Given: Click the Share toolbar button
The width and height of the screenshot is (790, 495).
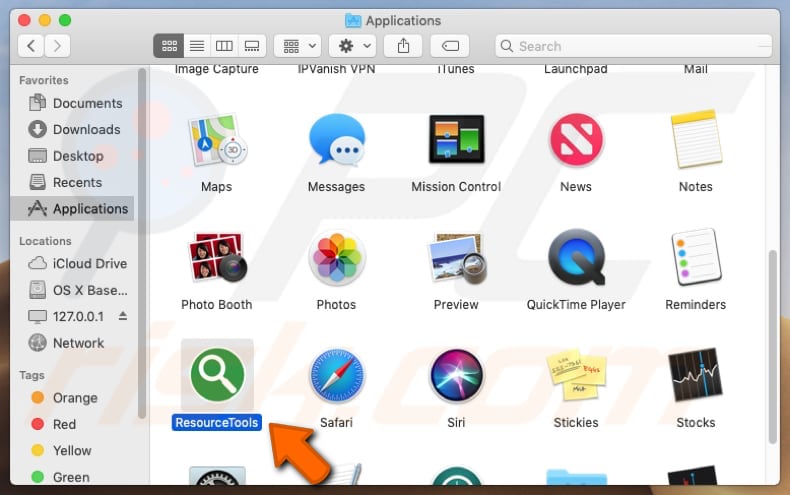Looking at the screenshot, I should 404,45.
